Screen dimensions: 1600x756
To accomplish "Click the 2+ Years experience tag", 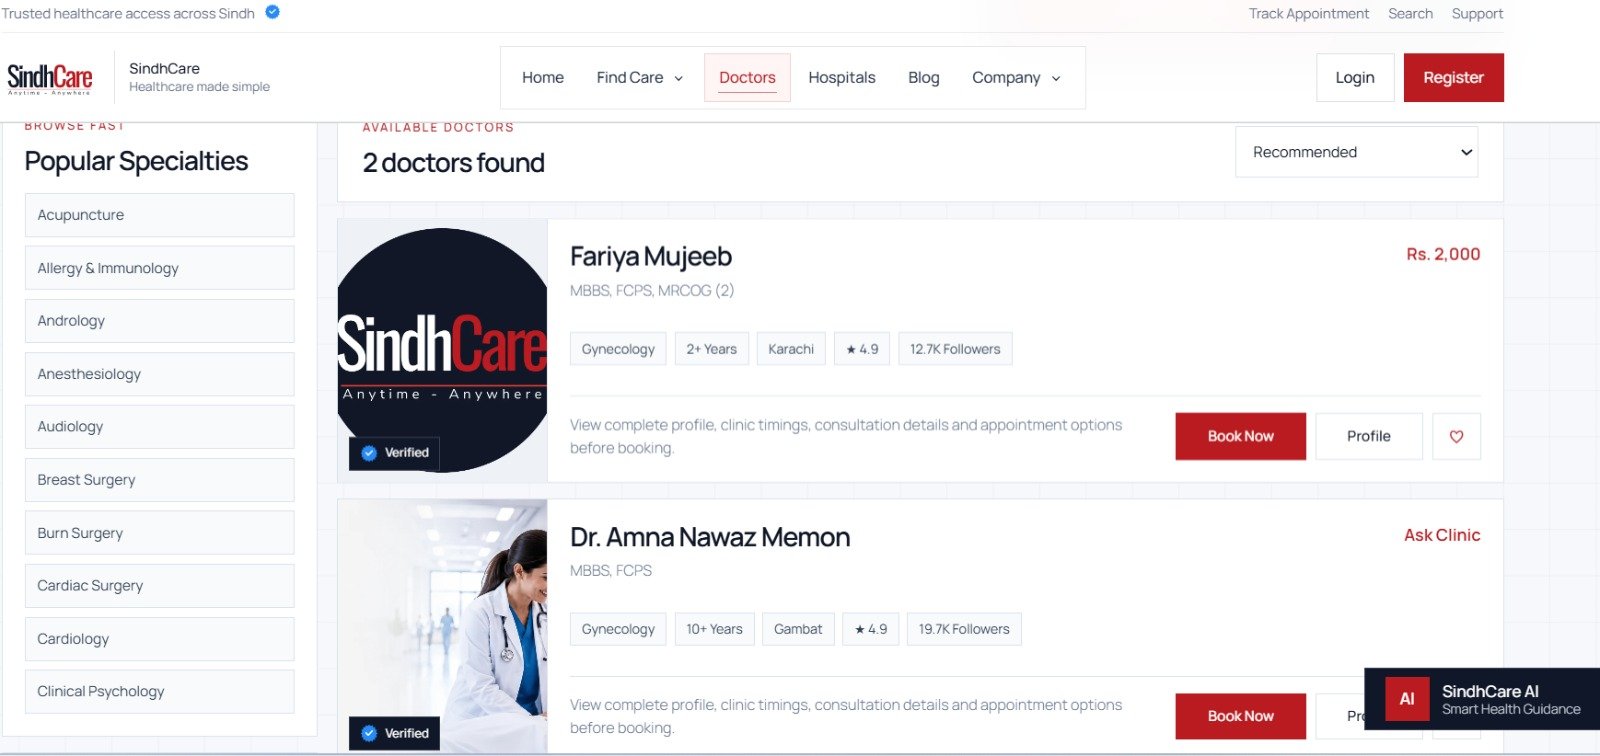I will [x=712, y=349].
